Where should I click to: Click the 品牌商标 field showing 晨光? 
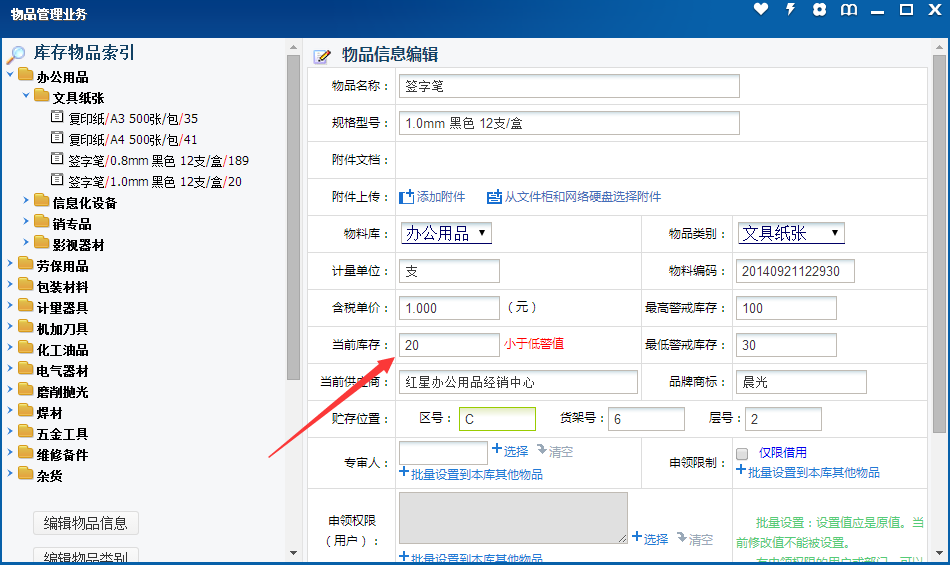click(801, 382)
